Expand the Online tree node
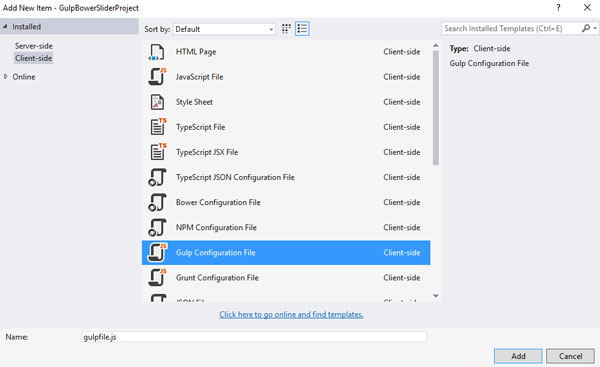The image size is (600, 367). 5,77
